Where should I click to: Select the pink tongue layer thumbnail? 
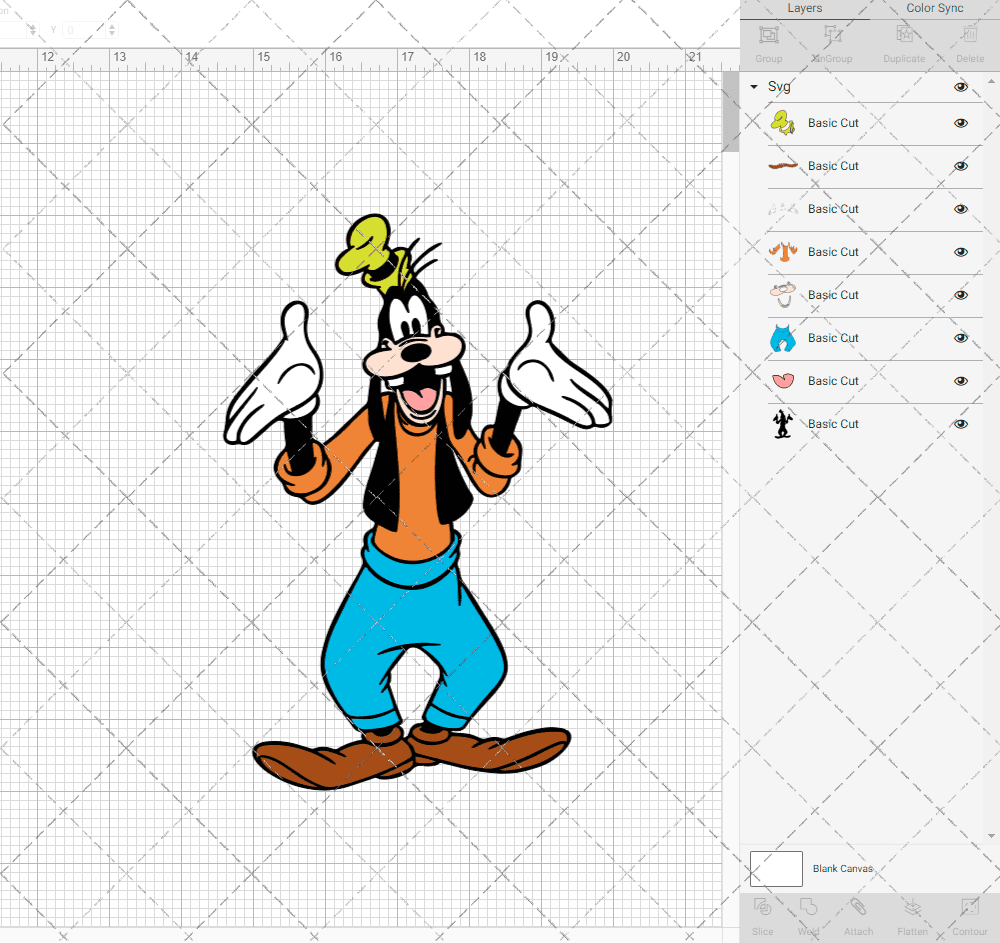pos(783,381)
